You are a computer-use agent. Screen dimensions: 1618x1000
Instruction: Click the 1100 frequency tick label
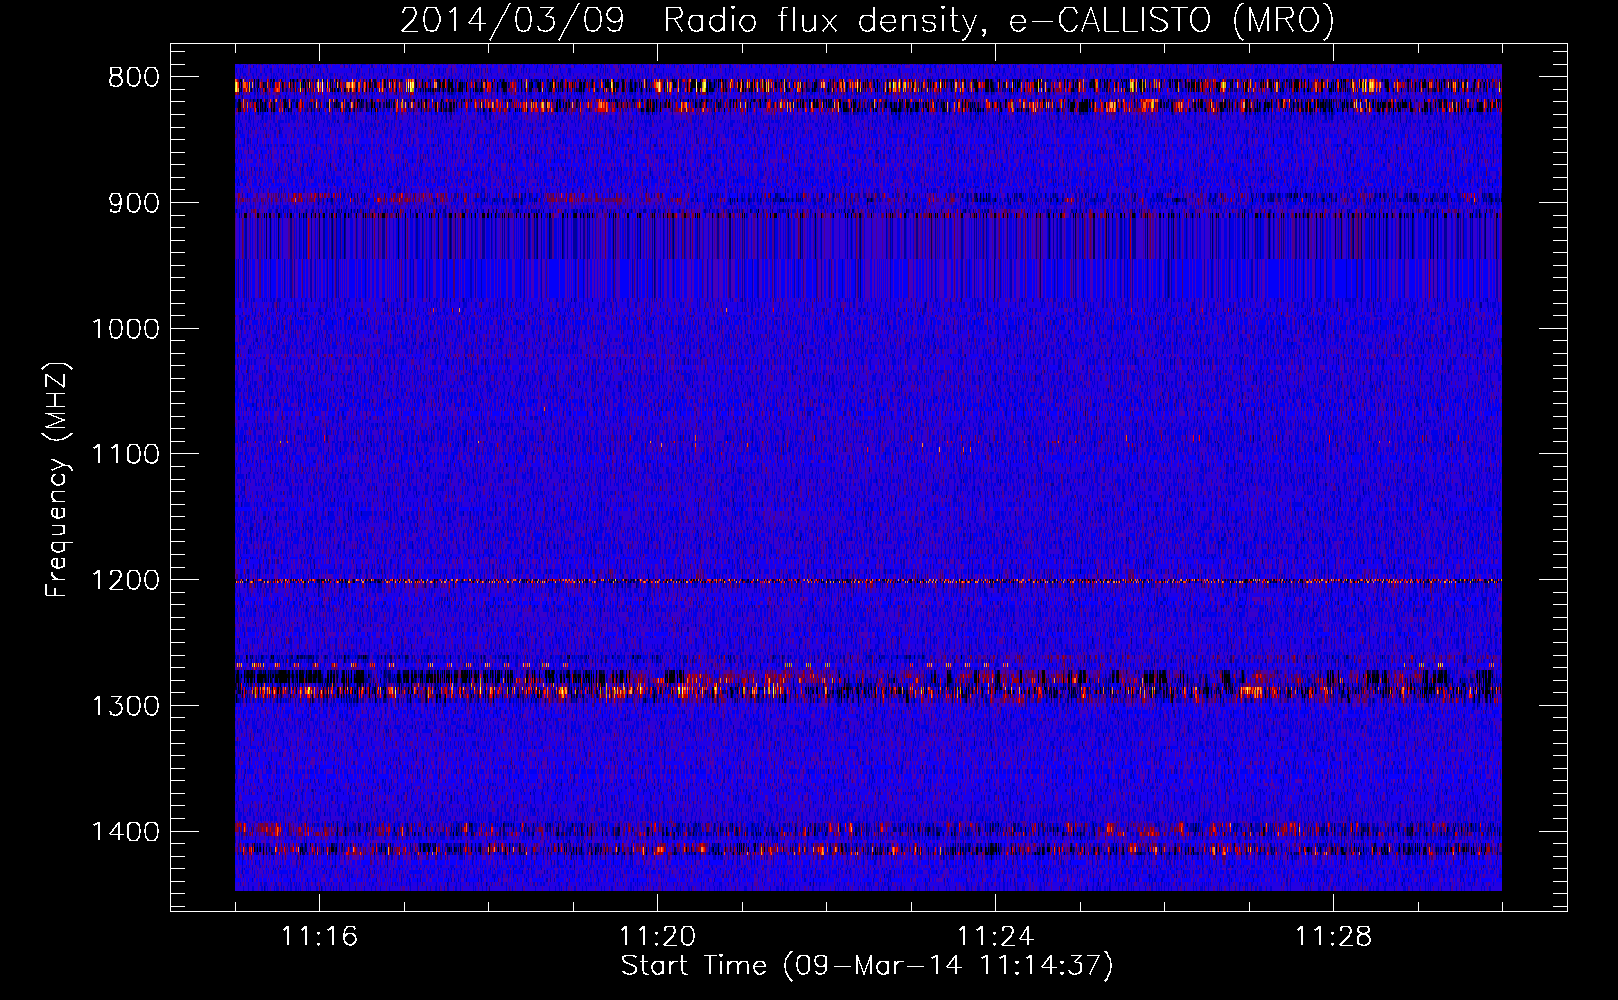coord(126,455)
